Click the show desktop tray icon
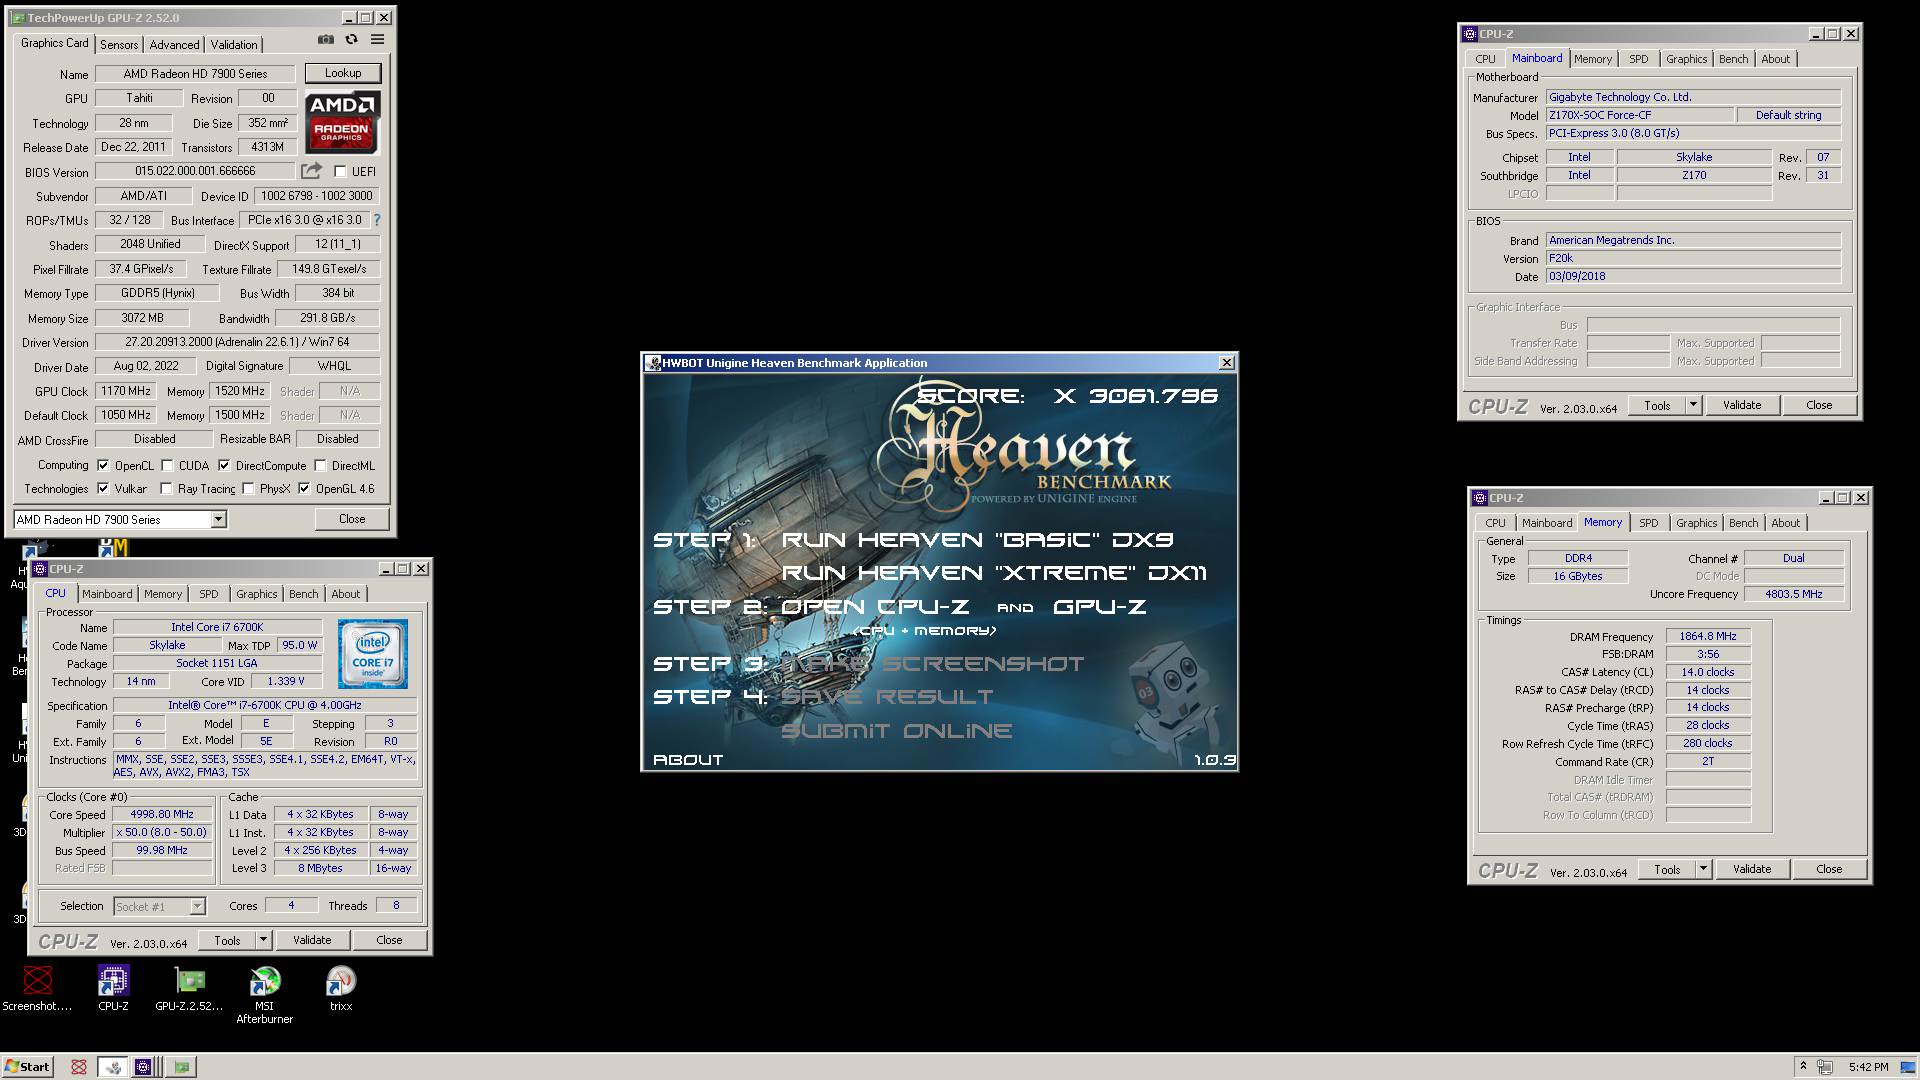This screenshot has width=1920, height=1080. point(1908,1067)
